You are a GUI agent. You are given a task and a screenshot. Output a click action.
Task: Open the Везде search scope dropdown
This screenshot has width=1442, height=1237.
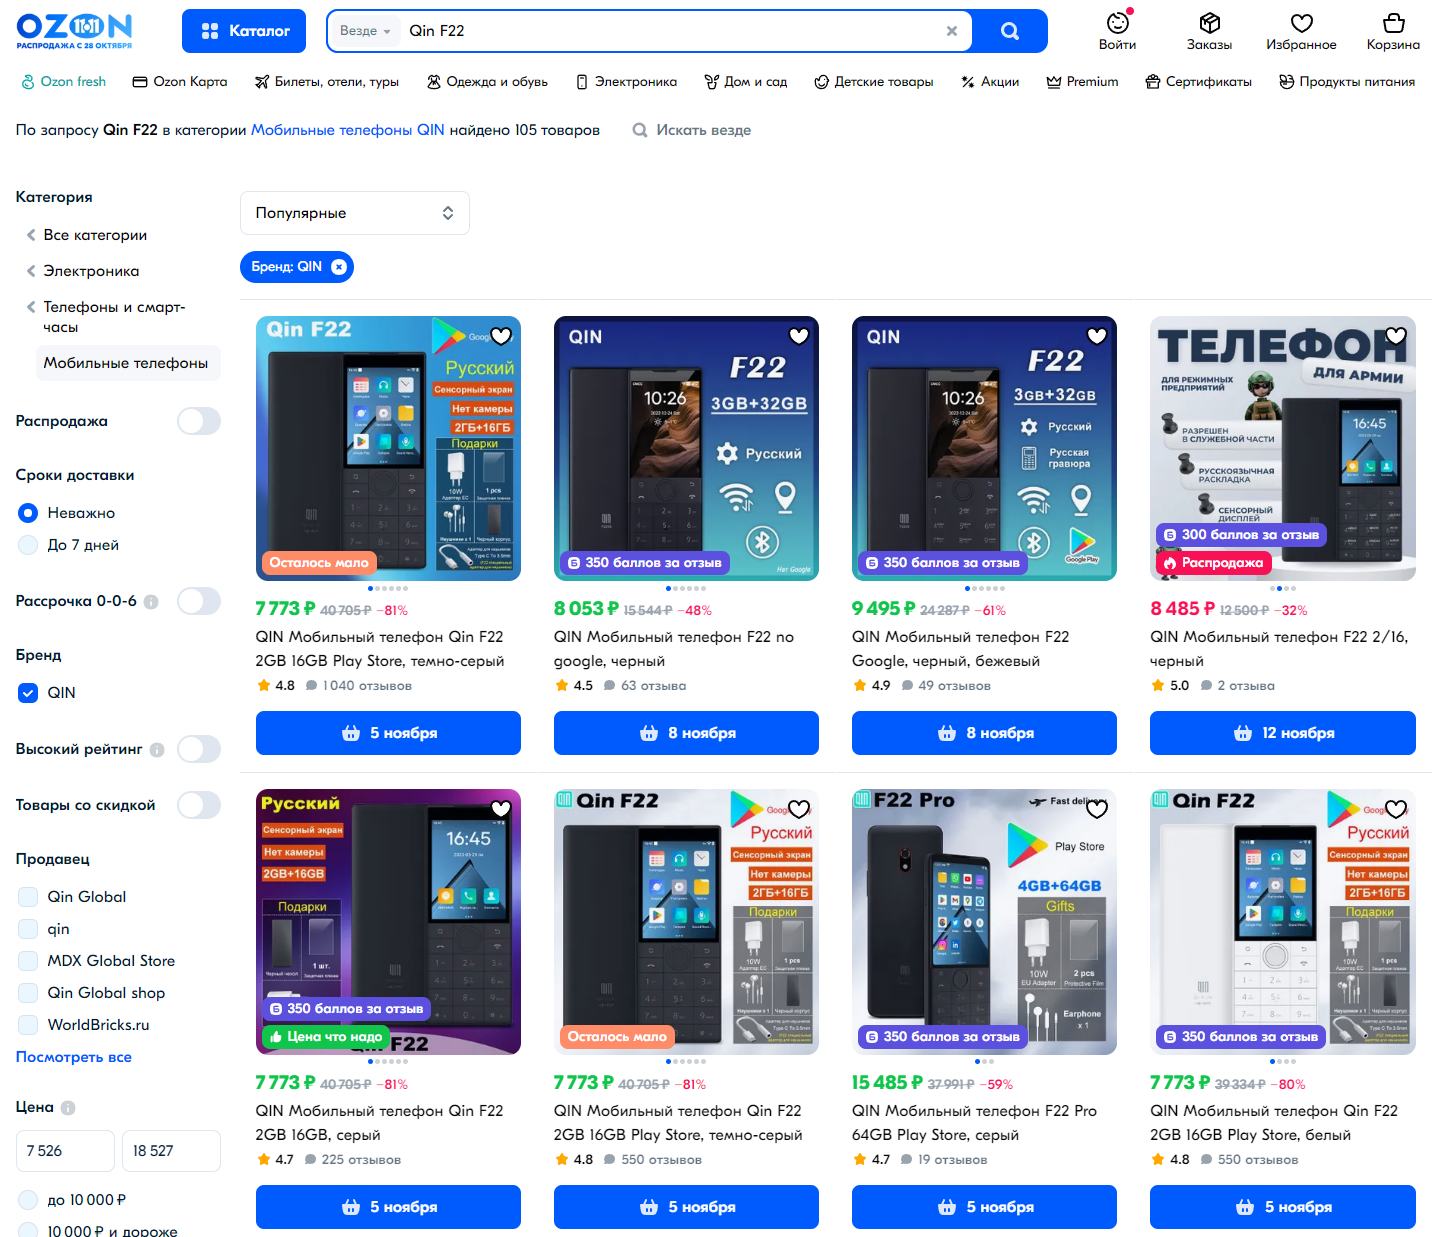tap(365, 31)
